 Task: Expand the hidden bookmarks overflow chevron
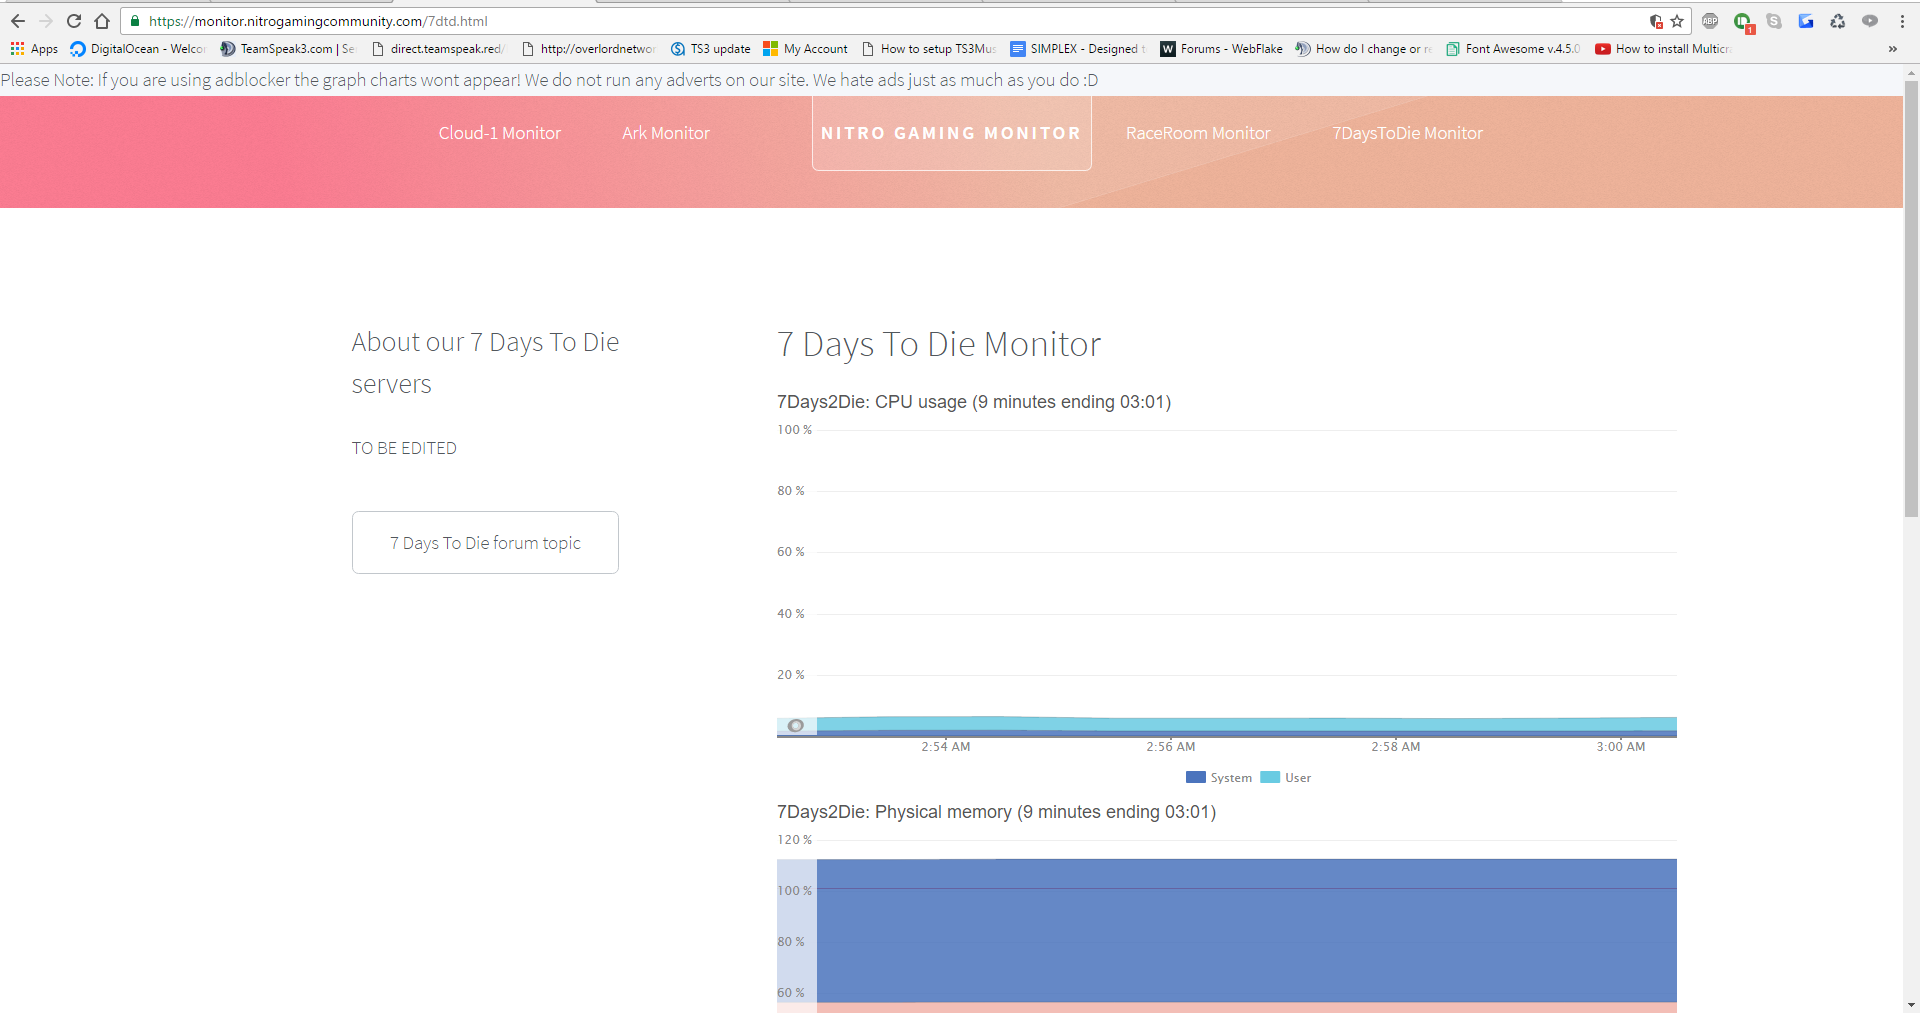pyautogui.click(x=1892, y=49)
